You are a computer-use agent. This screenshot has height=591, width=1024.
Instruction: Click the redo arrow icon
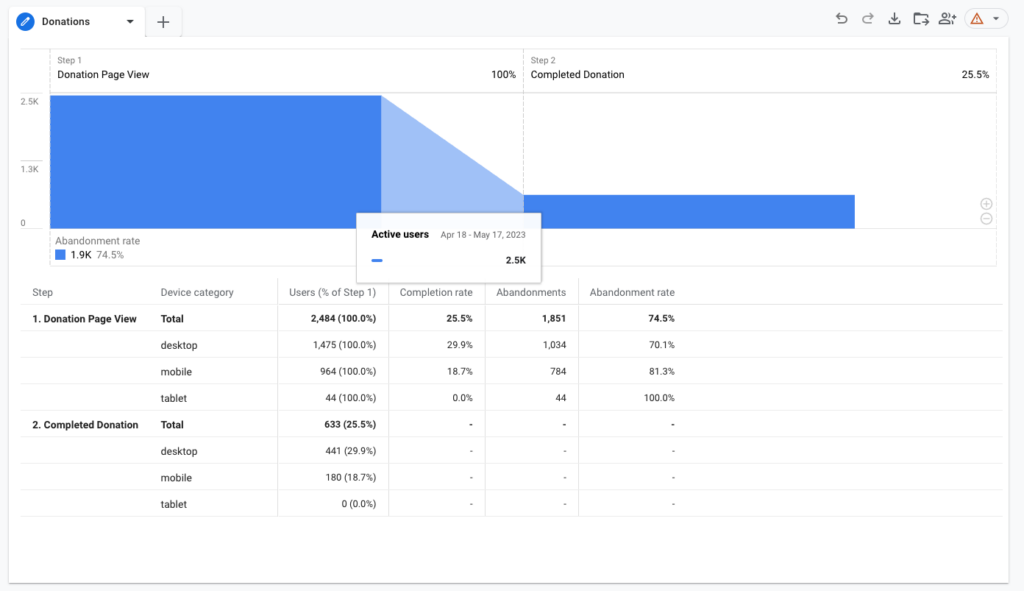pyautogui.click(x=867, y=19)
